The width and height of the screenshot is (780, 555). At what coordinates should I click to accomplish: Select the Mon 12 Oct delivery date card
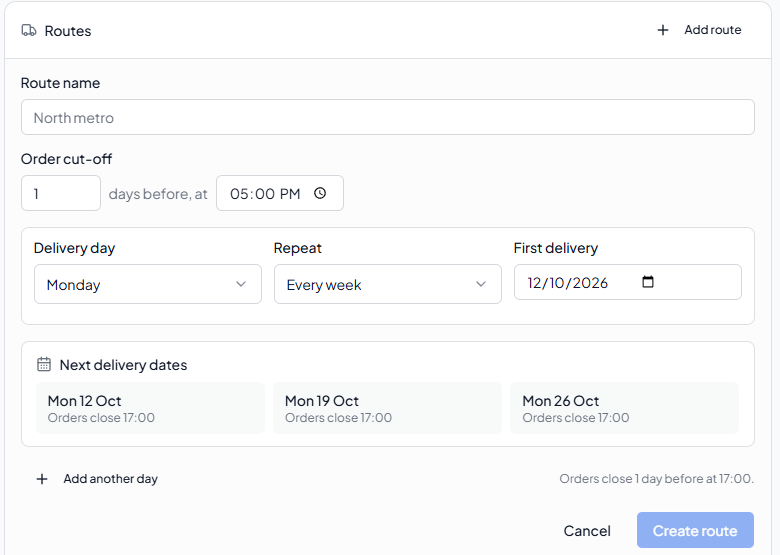(150, 408)
